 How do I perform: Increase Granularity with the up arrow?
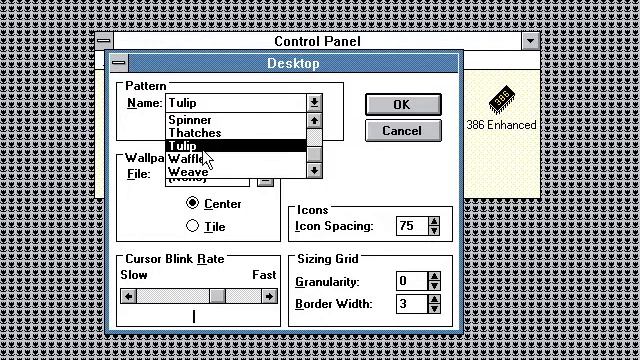[434, 276]
